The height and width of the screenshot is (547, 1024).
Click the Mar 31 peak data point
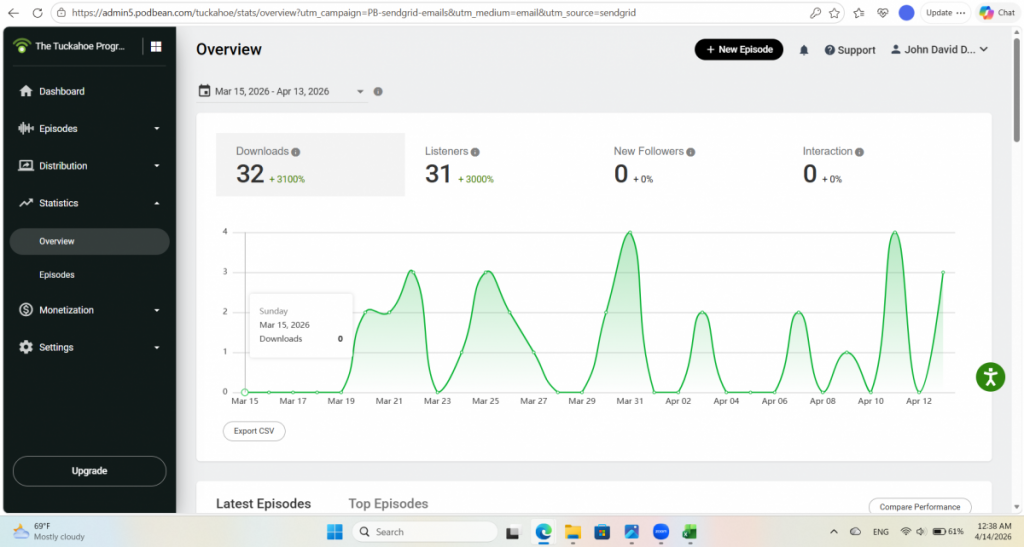[629, 232]
